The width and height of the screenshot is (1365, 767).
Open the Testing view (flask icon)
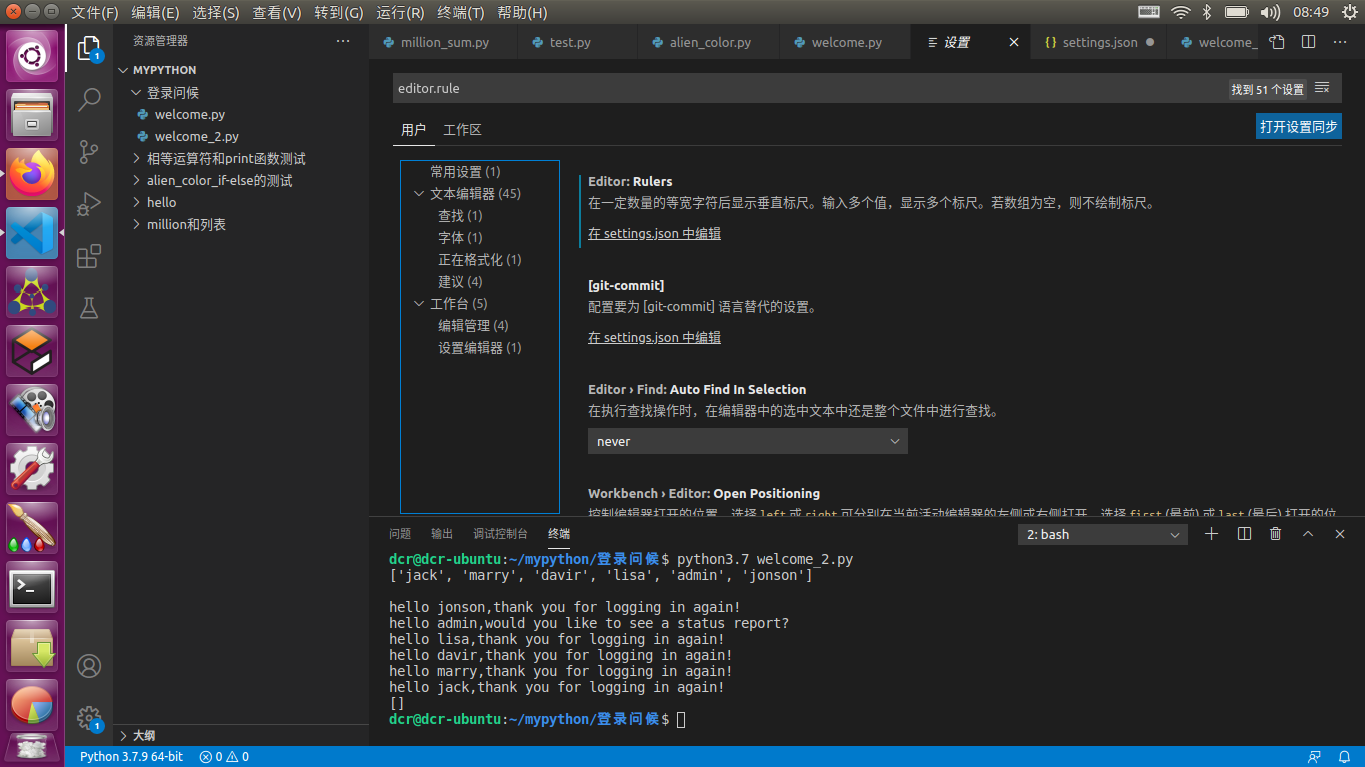tap(89, 309)
